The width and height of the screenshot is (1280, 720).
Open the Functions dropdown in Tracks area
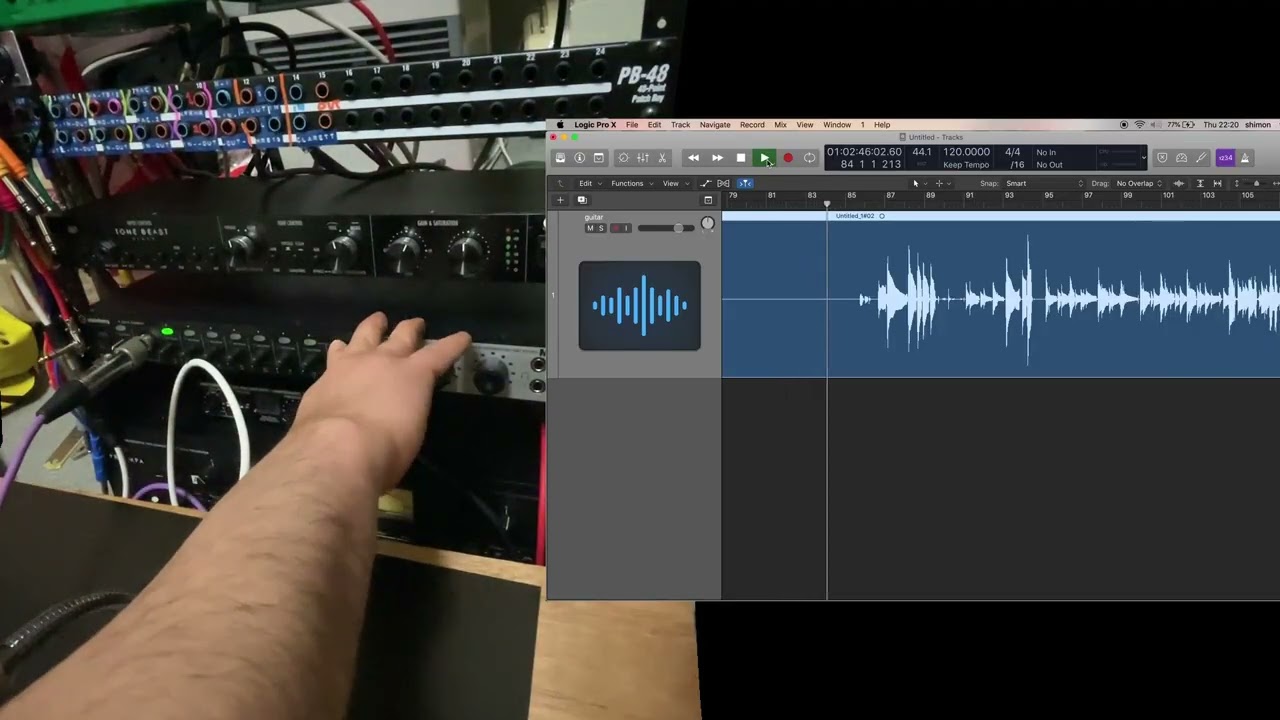pos(631,183)
